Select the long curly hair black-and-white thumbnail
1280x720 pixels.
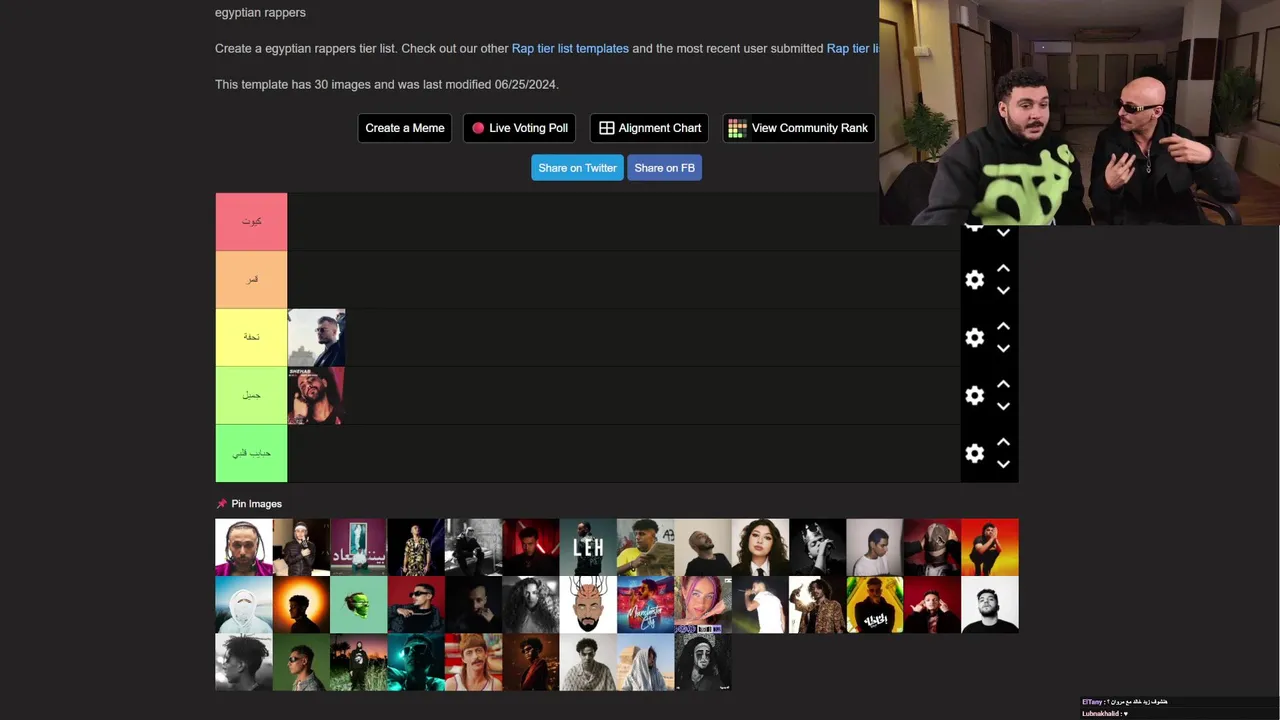coord(530,605)
